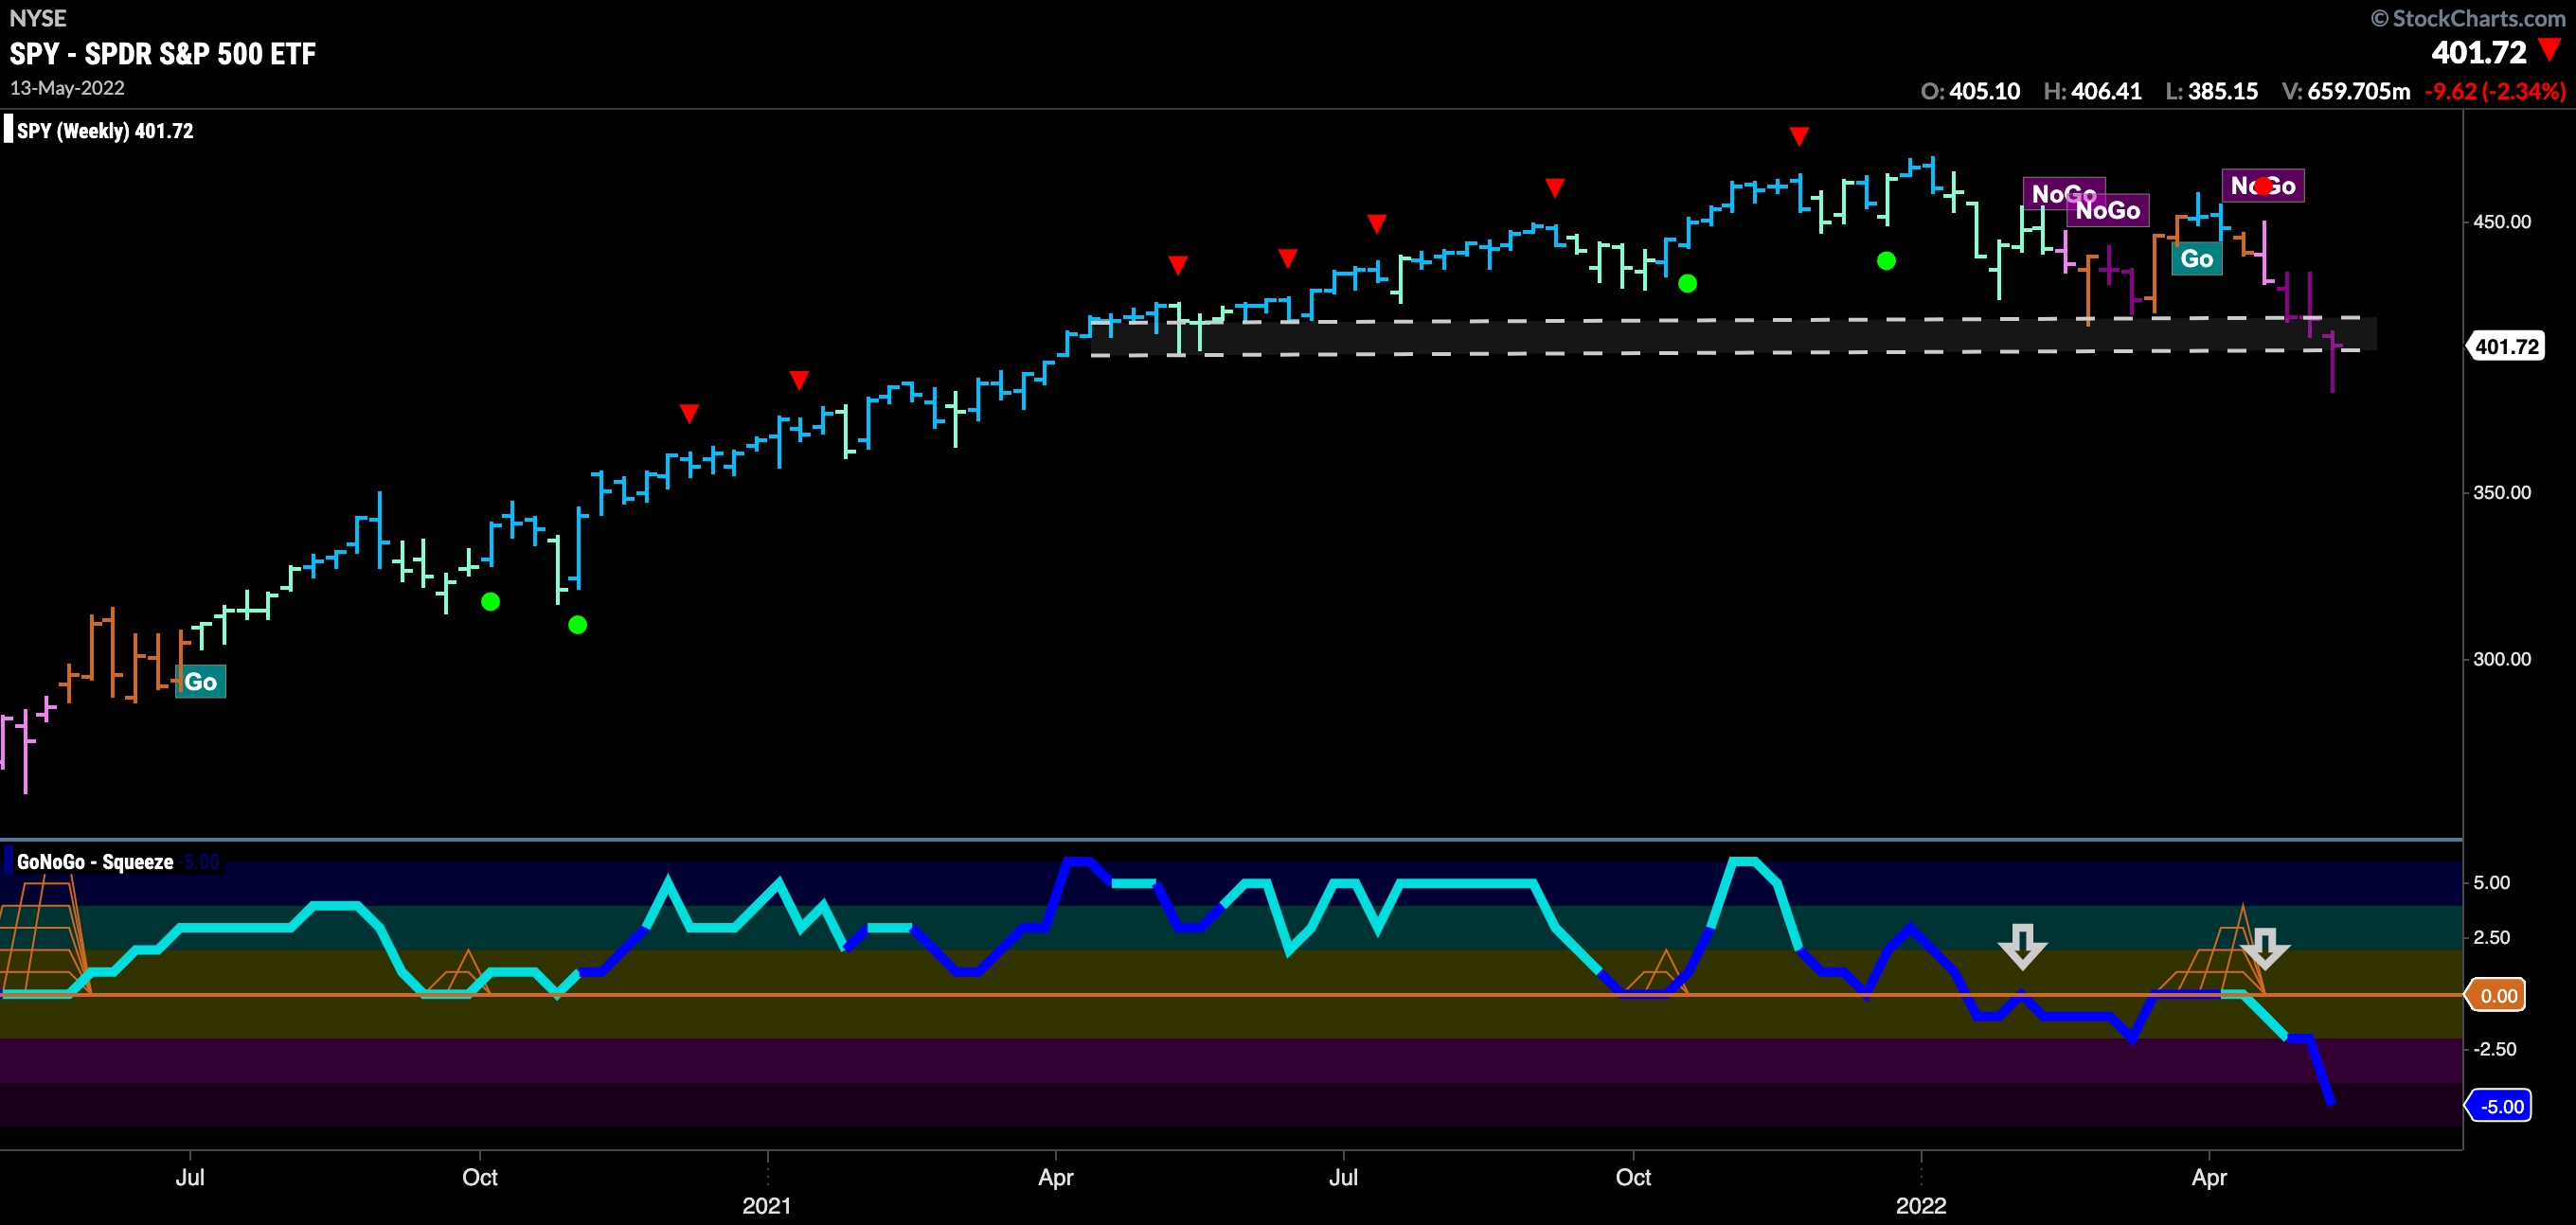The height and width of the screenshot is (1225, 2576).
Task: Click the blue -5.00 oscillator value tag
Action: tap(2499, 1106)
